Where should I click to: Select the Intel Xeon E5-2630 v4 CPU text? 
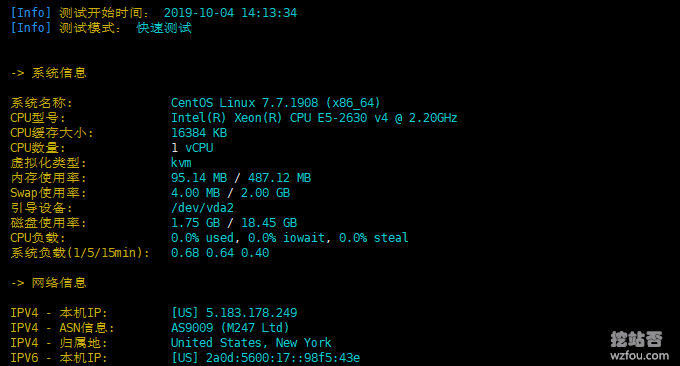314,118
